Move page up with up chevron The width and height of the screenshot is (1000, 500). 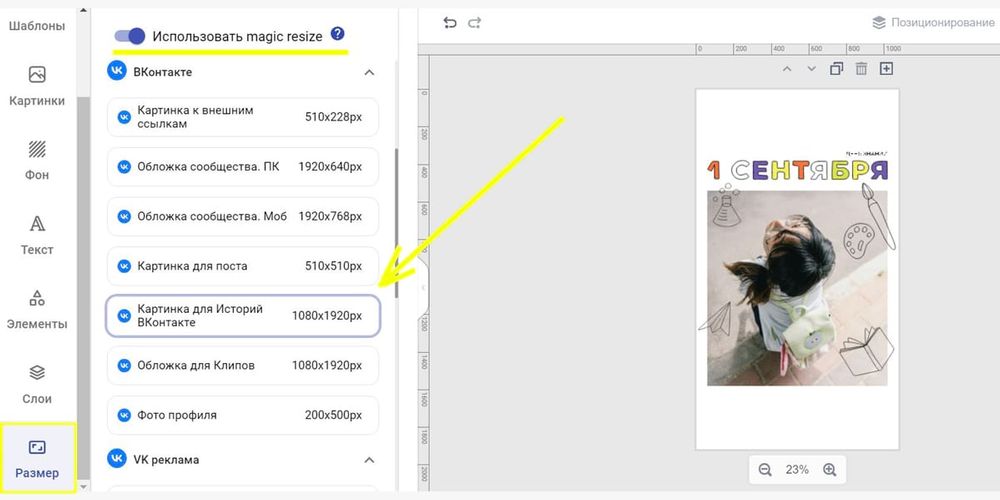point(786,69)
